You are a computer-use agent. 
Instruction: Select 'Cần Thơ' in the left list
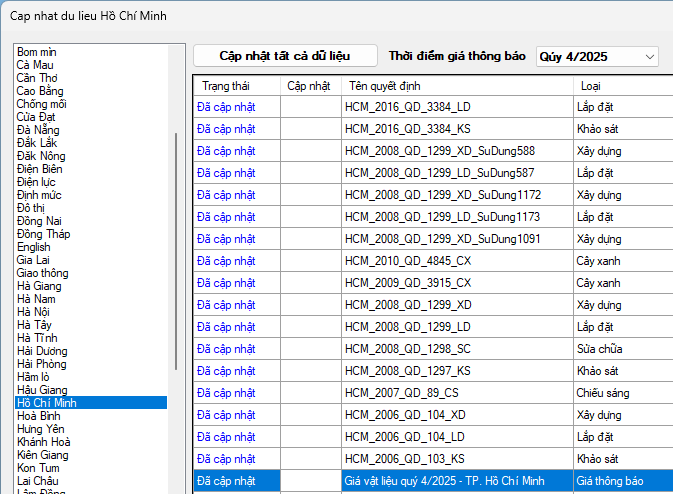(37, 78)
